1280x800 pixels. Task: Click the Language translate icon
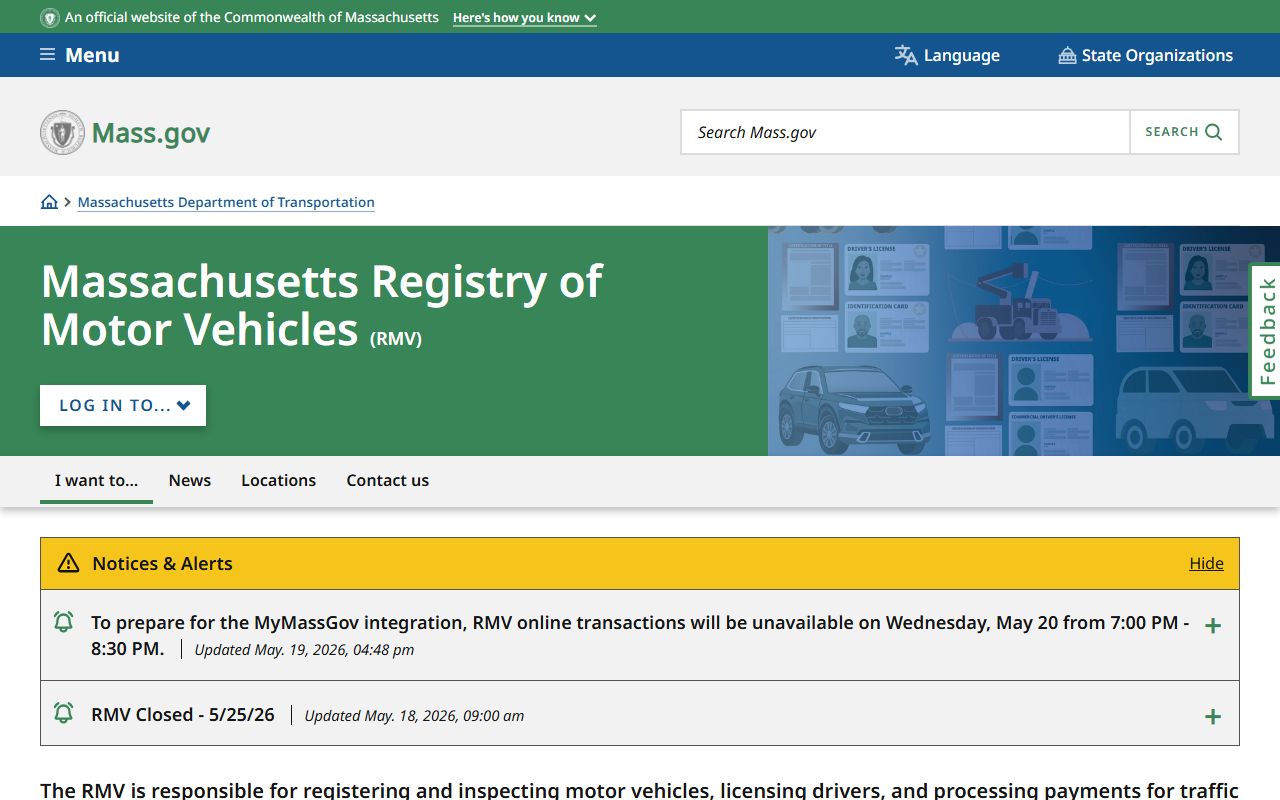click(x=906, y=55)
